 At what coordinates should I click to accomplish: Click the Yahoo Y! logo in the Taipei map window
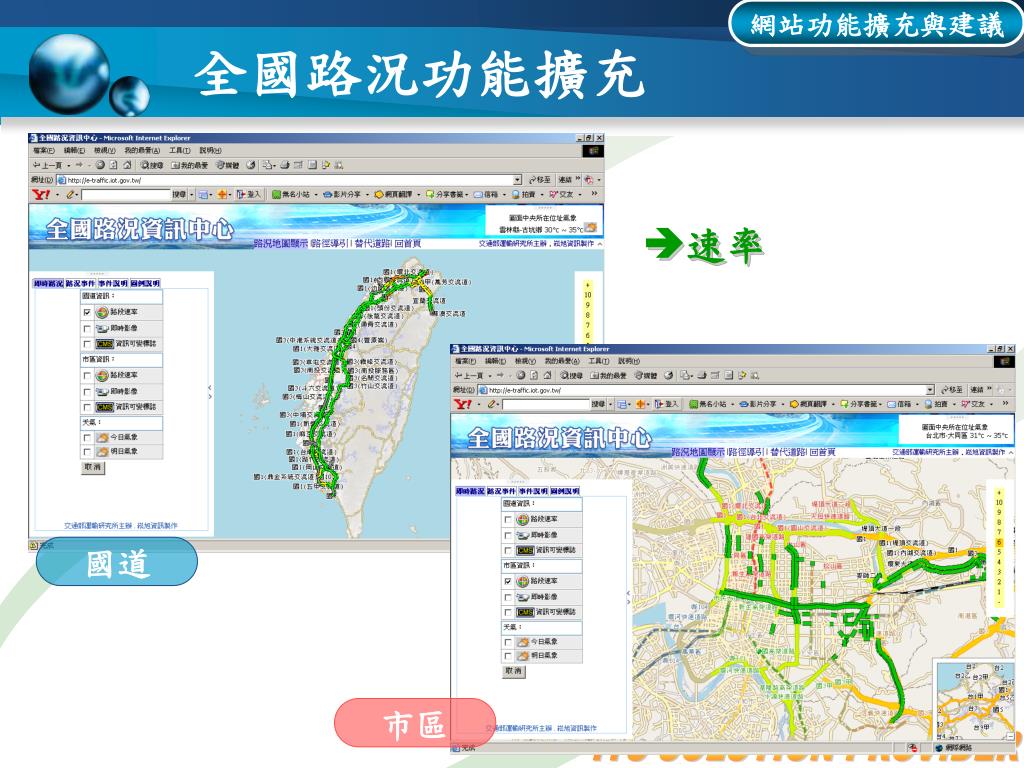point(462,404)
